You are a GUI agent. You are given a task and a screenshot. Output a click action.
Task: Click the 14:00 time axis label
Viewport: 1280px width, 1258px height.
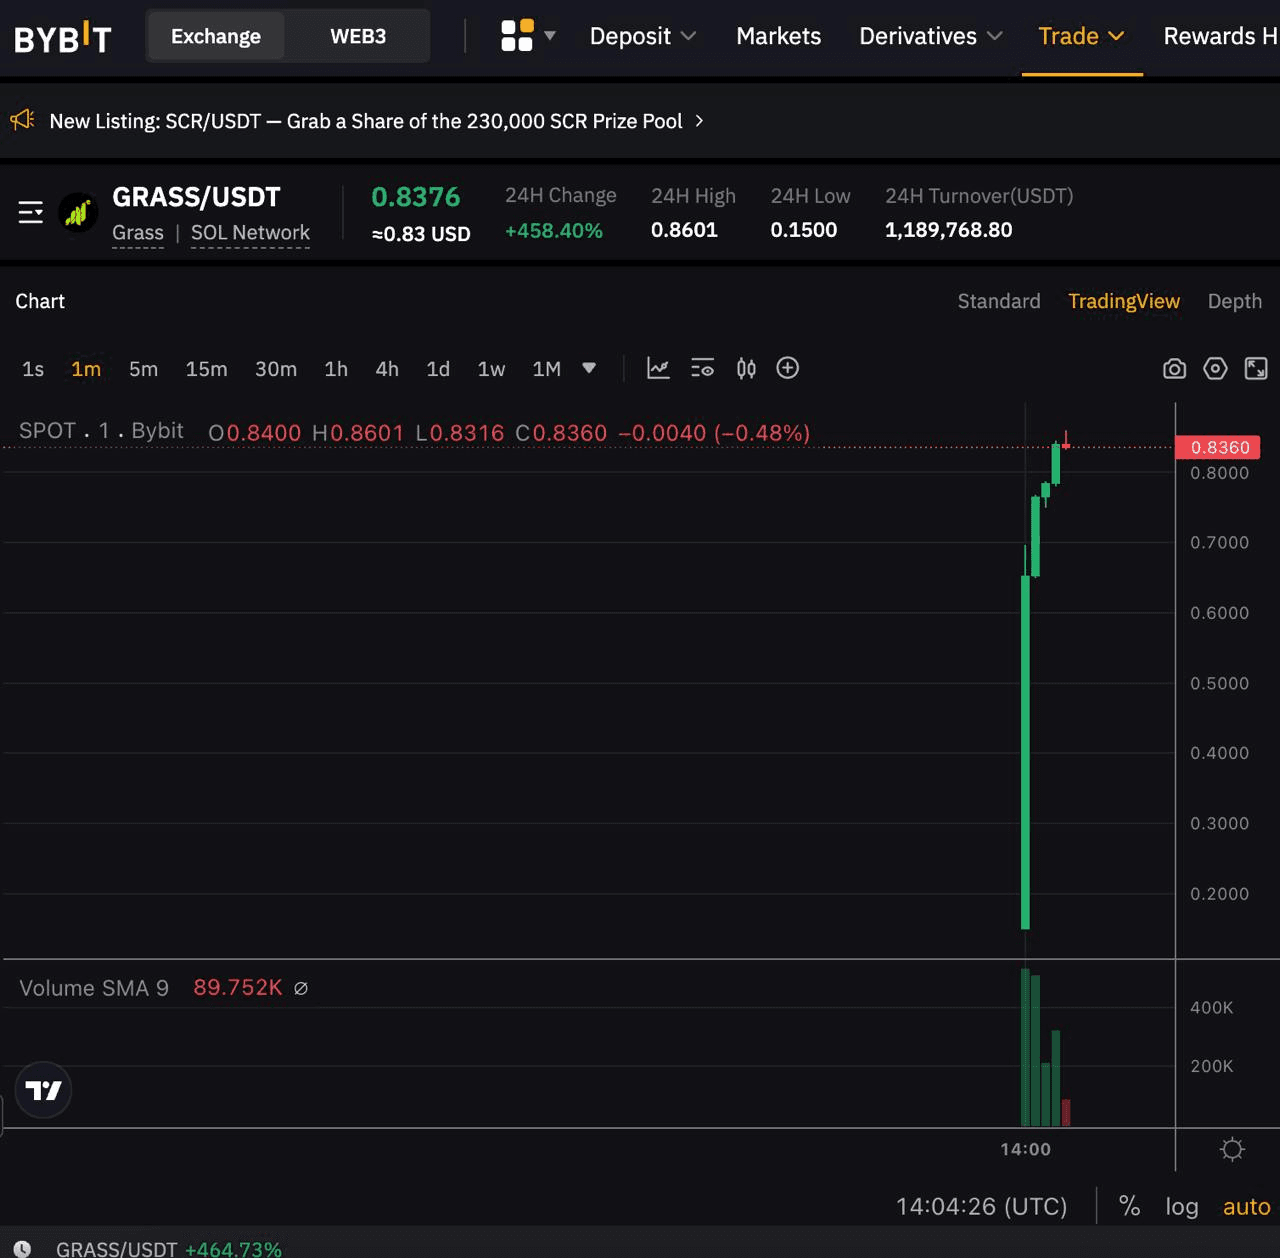coord(1025,1150)
